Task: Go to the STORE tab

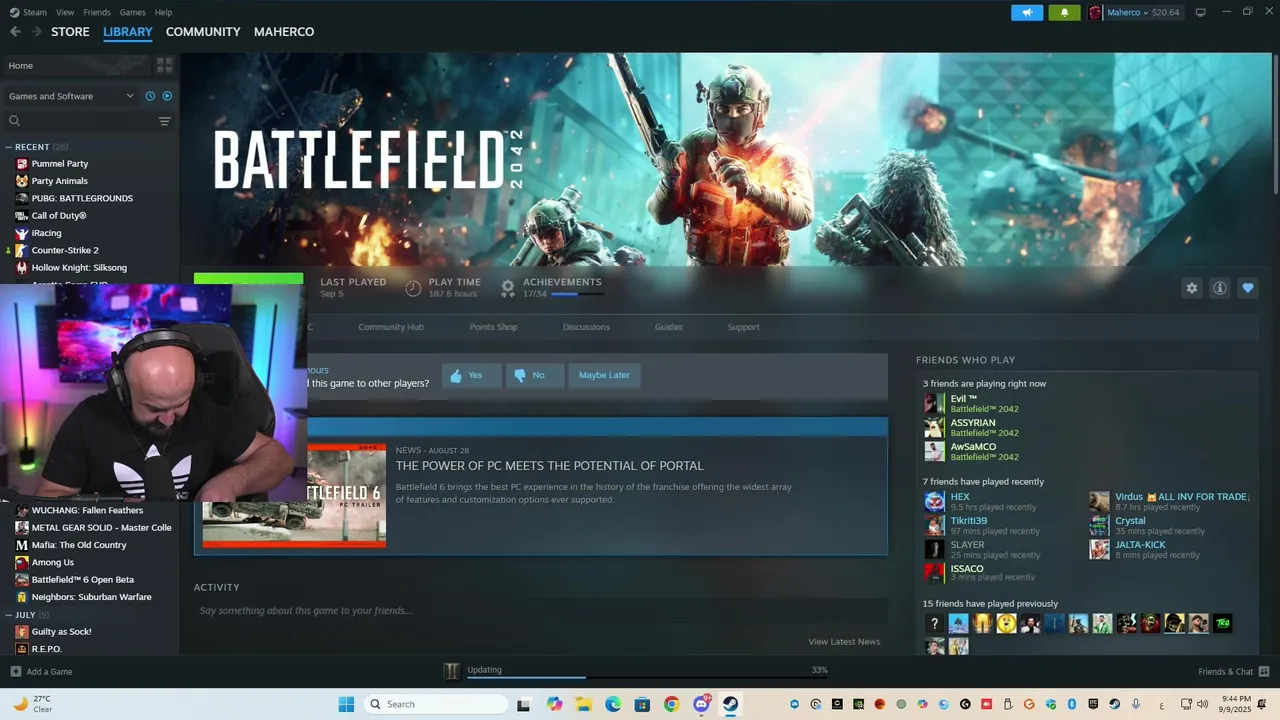Action: (x=70, y=32)
